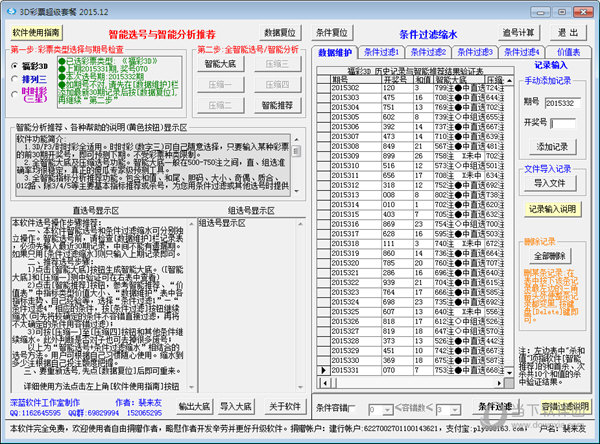Click the 数据复位 button
The image size is (600, 444).
click(x=280, y=33)
